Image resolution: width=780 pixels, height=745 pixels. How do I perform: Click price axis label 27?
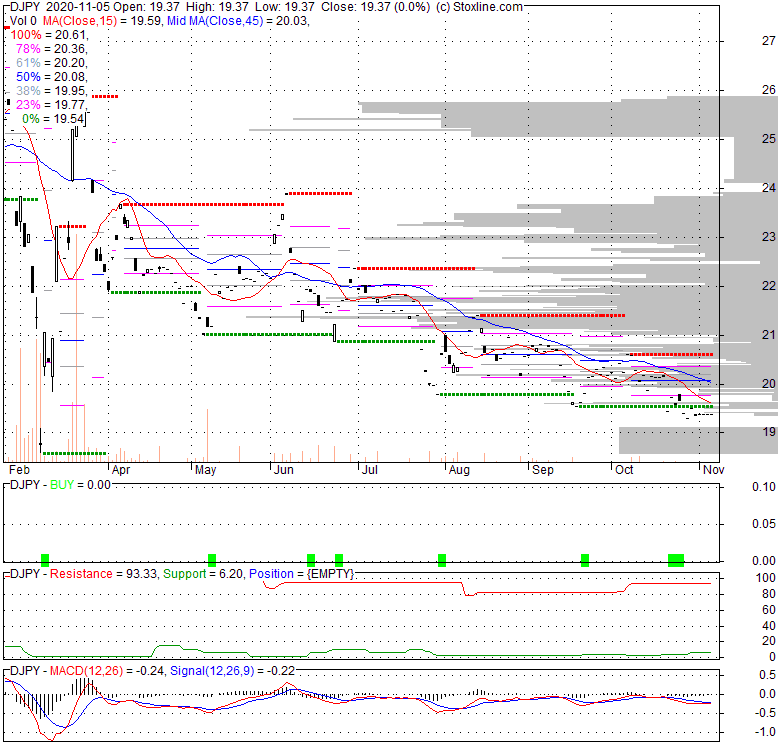pyautogui.click(x=769, y=41)
